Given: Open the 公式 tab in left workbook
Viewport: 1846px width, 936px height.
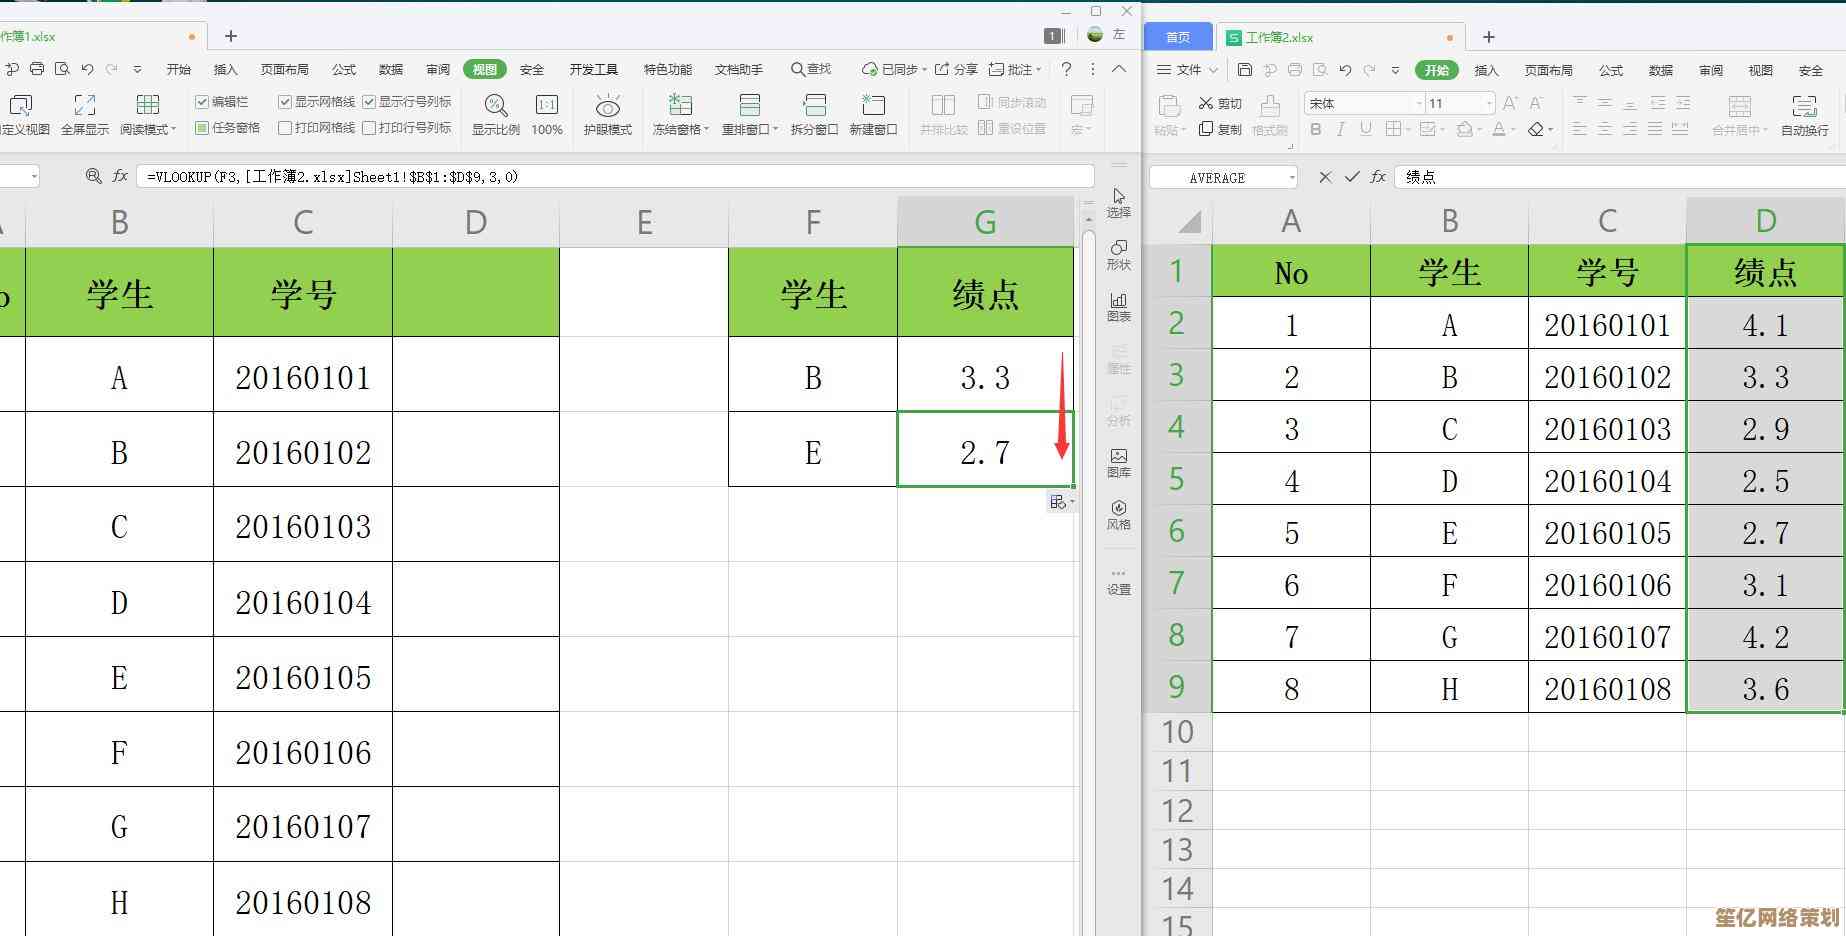Looking at the screenshot, I should 344,69.
